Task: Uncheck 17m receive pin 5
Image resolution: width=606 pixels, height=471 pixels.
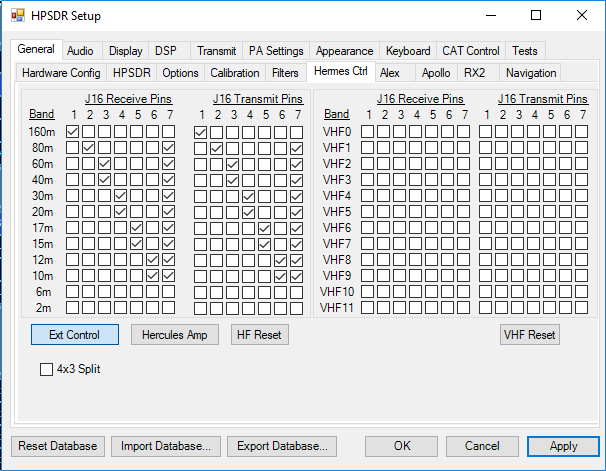Action: pos(136,228)
